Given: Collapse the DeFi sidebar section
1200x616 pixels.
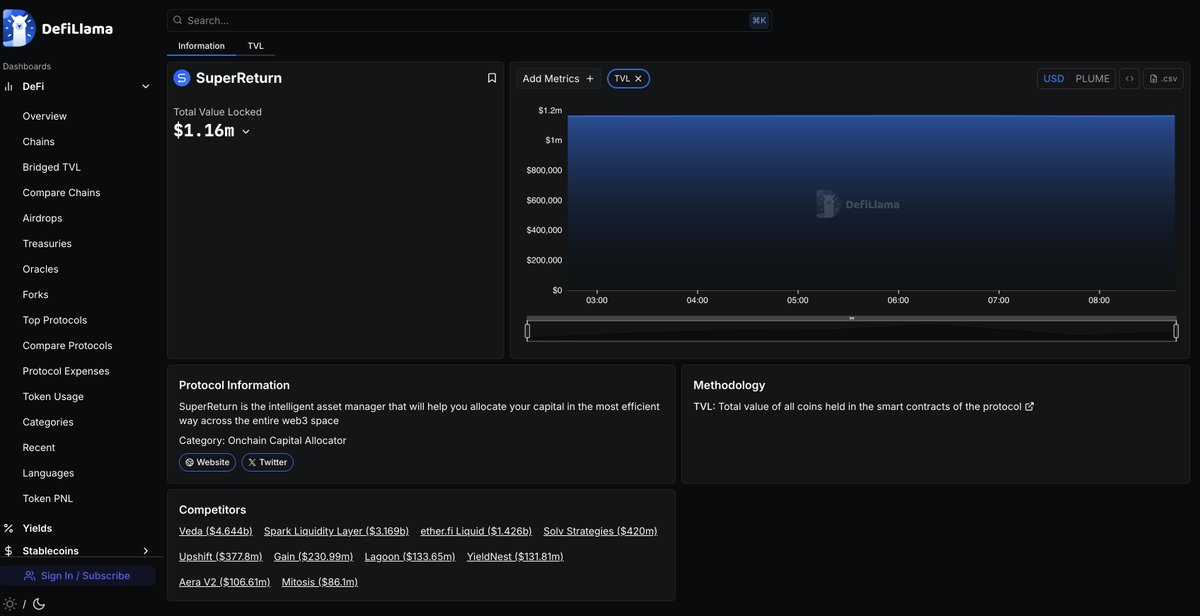Looking at the screenshot, I should pyautogui.click(x=146, y=86).
